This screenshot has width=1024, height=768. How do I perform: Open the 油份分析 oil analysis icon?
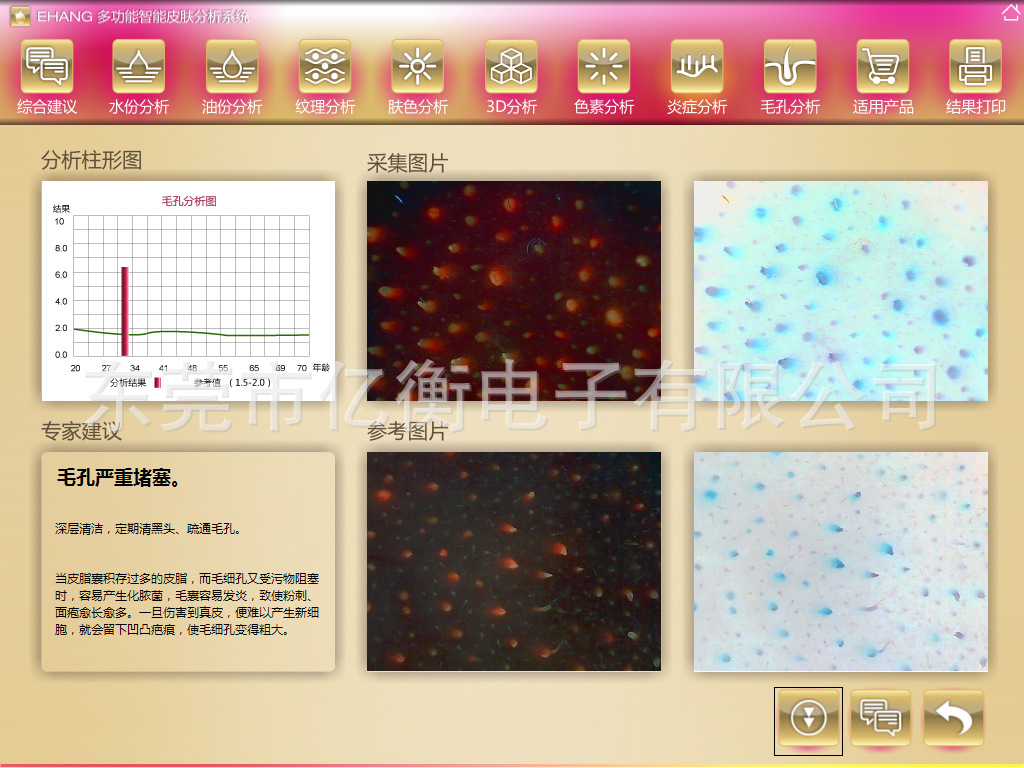232,68
